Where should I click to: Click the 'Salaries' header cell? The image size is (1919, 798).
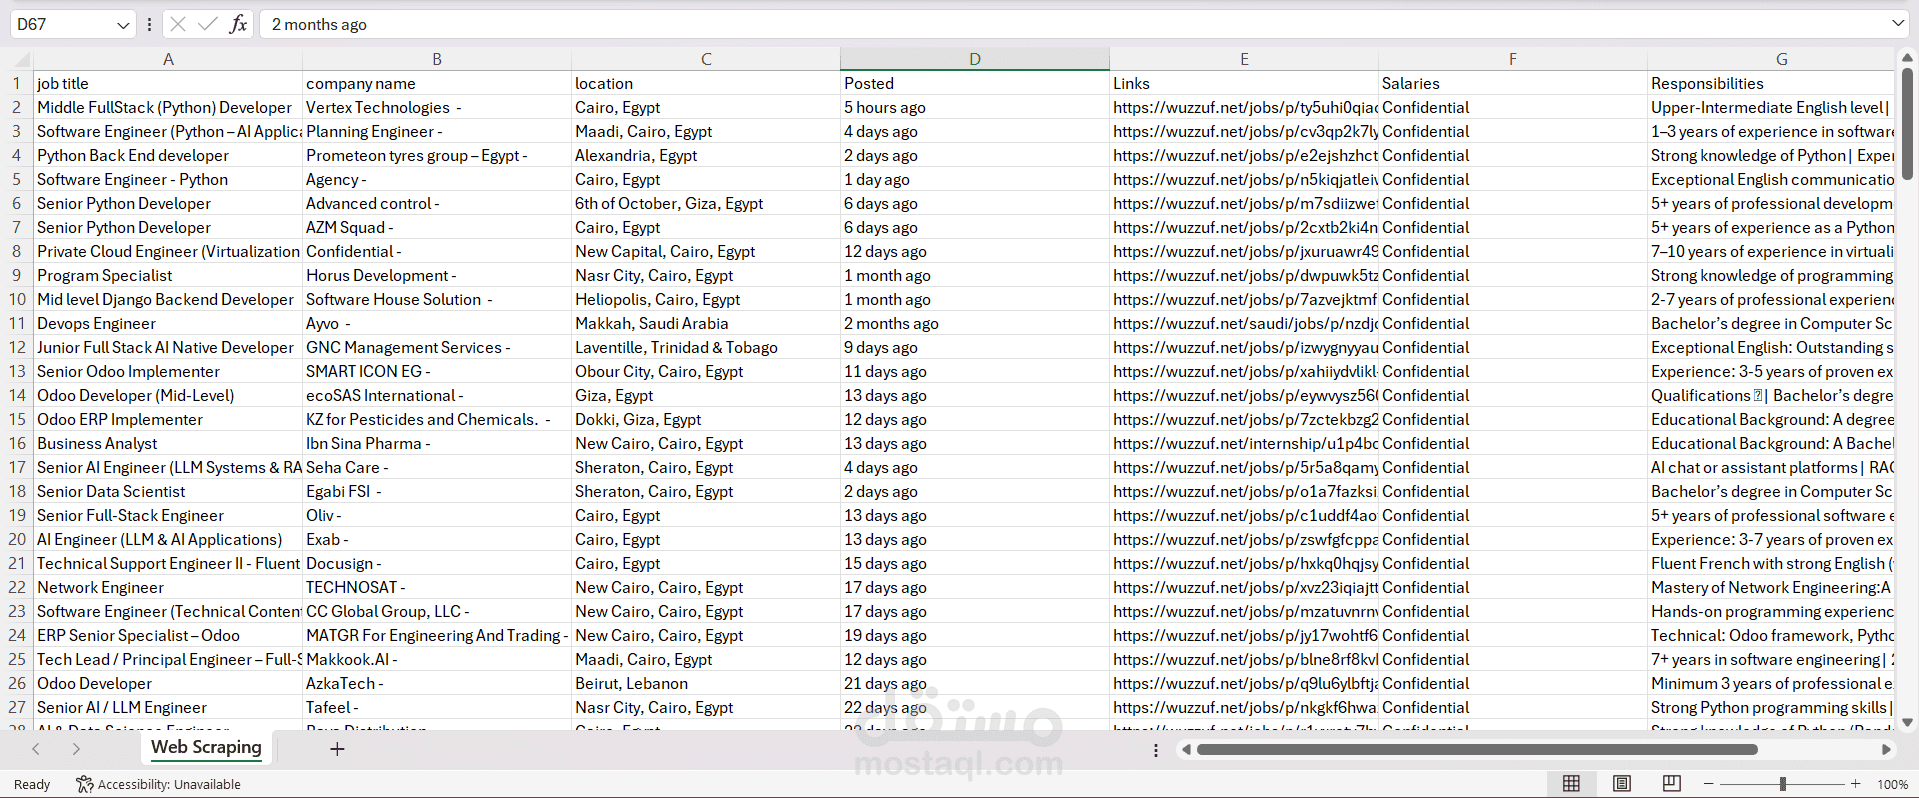[x=1513, y=83]
